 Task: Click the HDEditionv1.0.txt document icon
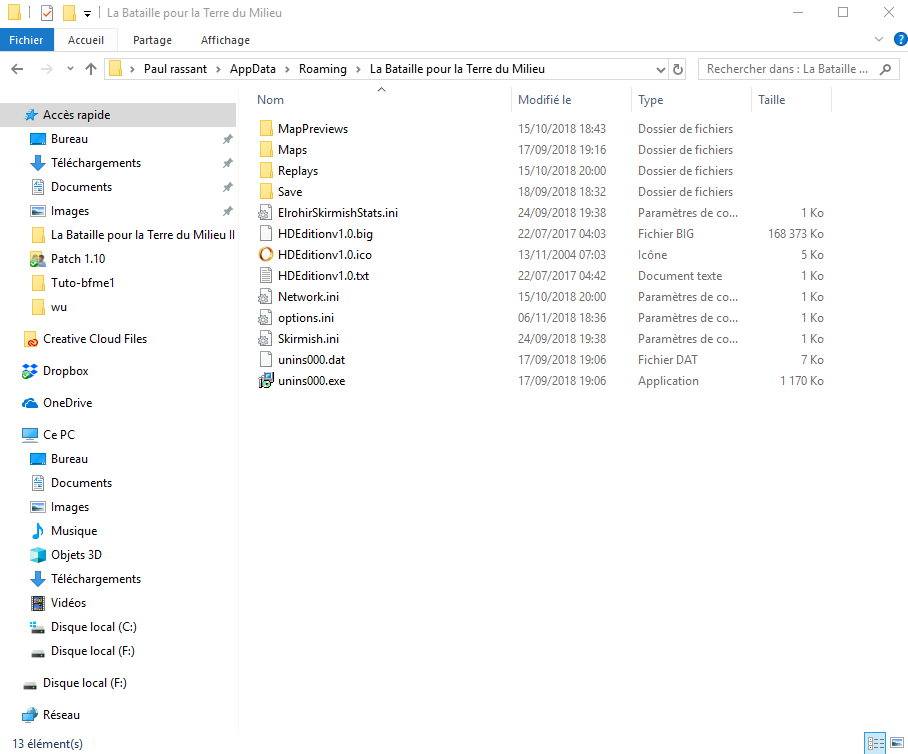point(265,275)
